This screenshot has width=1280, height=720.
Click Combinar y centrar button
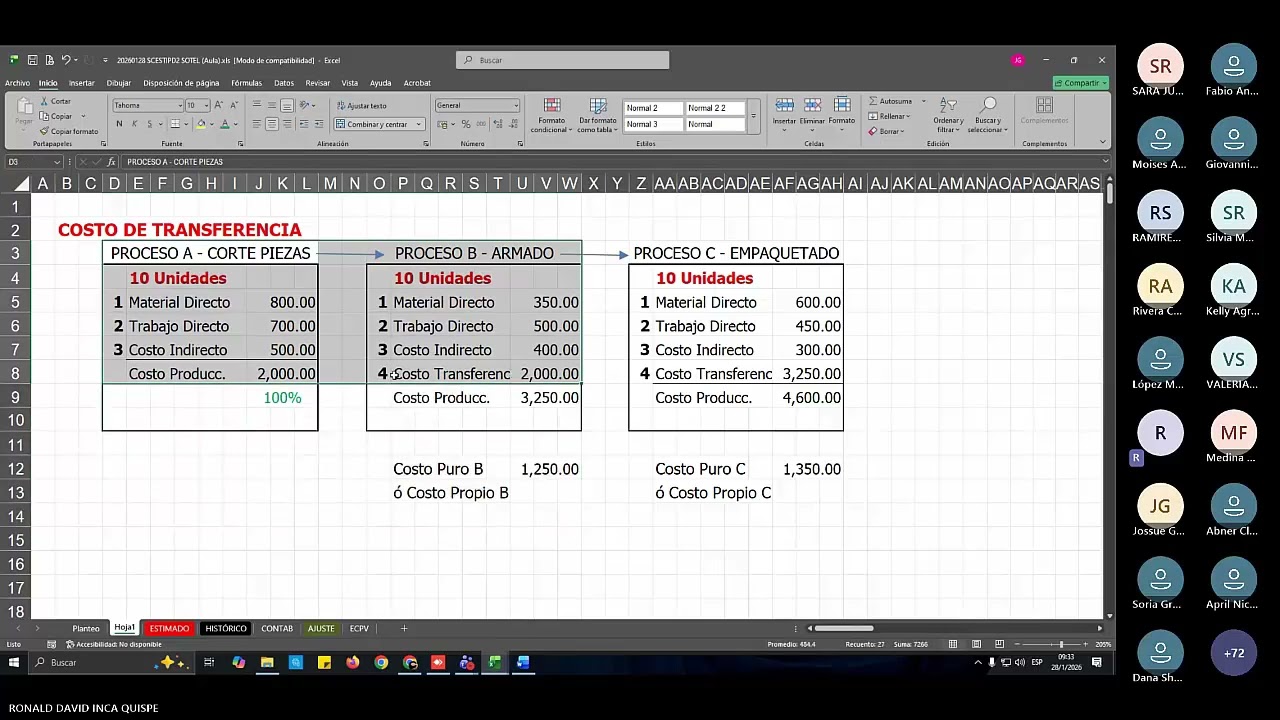pos(379,124)
